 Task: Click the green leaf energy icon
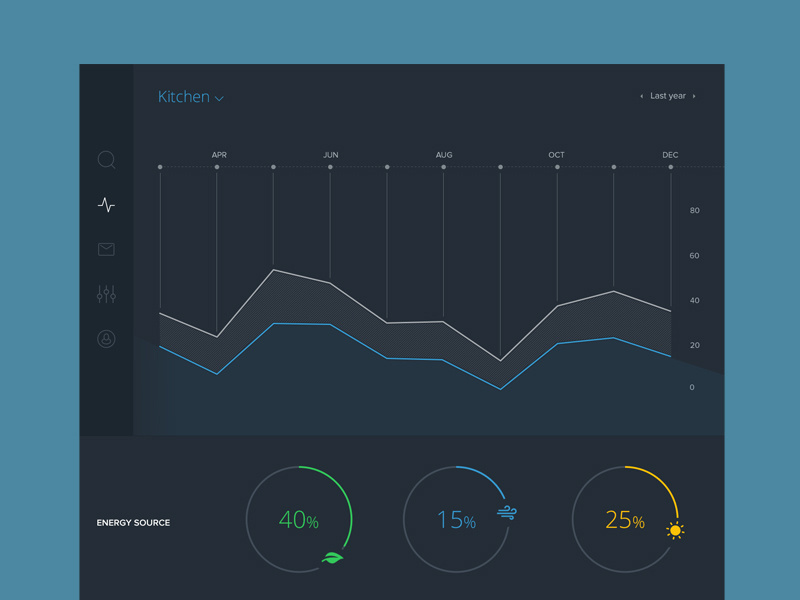point(332,558)
